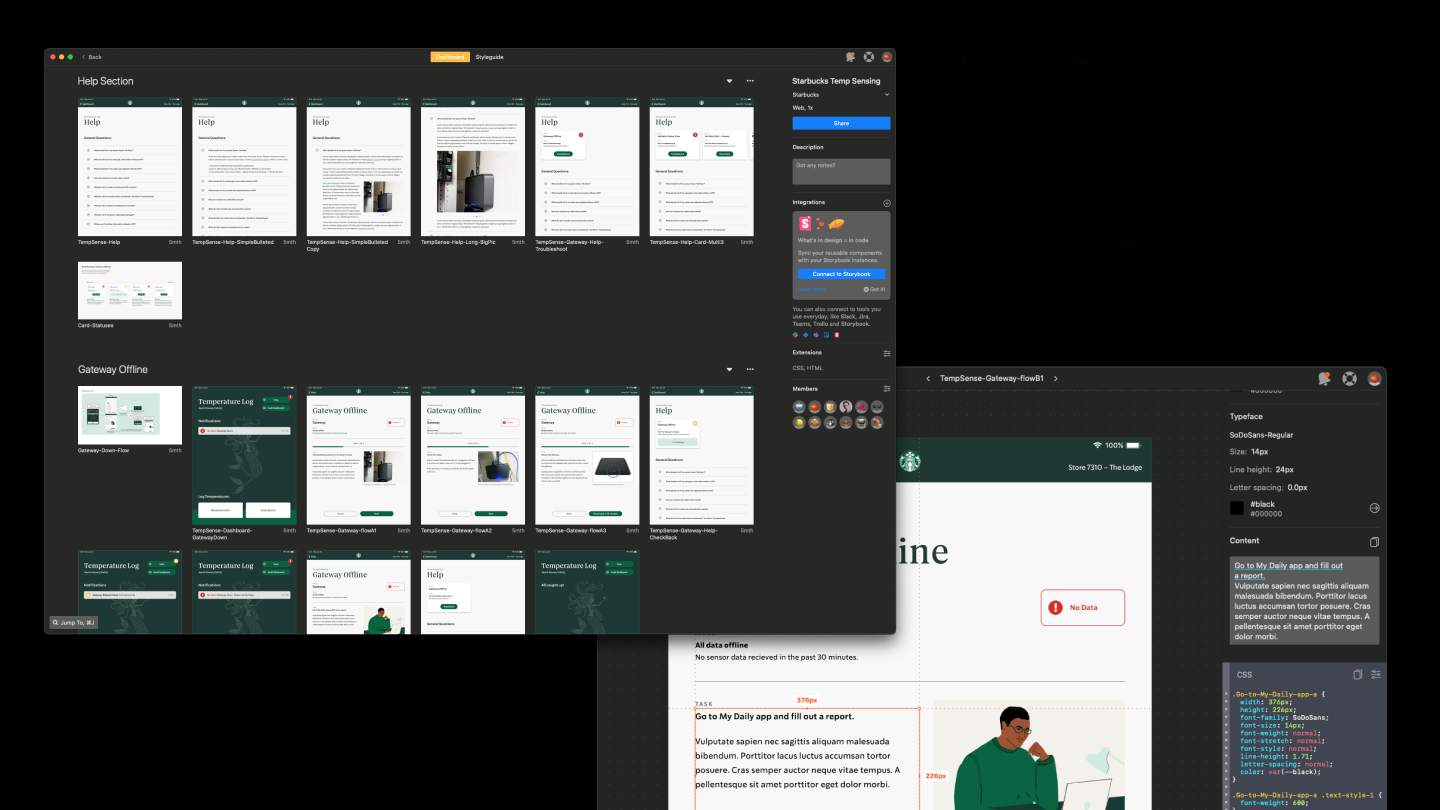Go to previous screen in TempSense-Gateway-flowB1 window

pos(928,379)
